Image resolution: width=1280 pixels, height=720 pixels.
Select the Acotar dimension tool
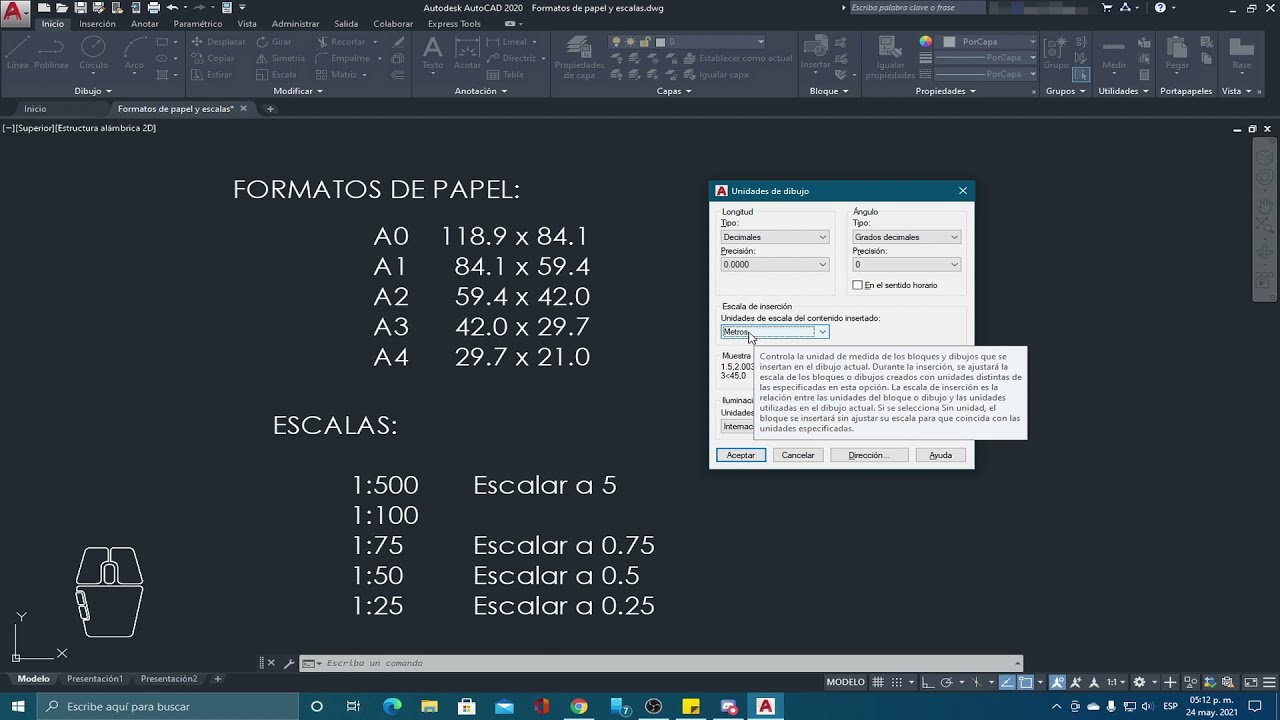467,52
